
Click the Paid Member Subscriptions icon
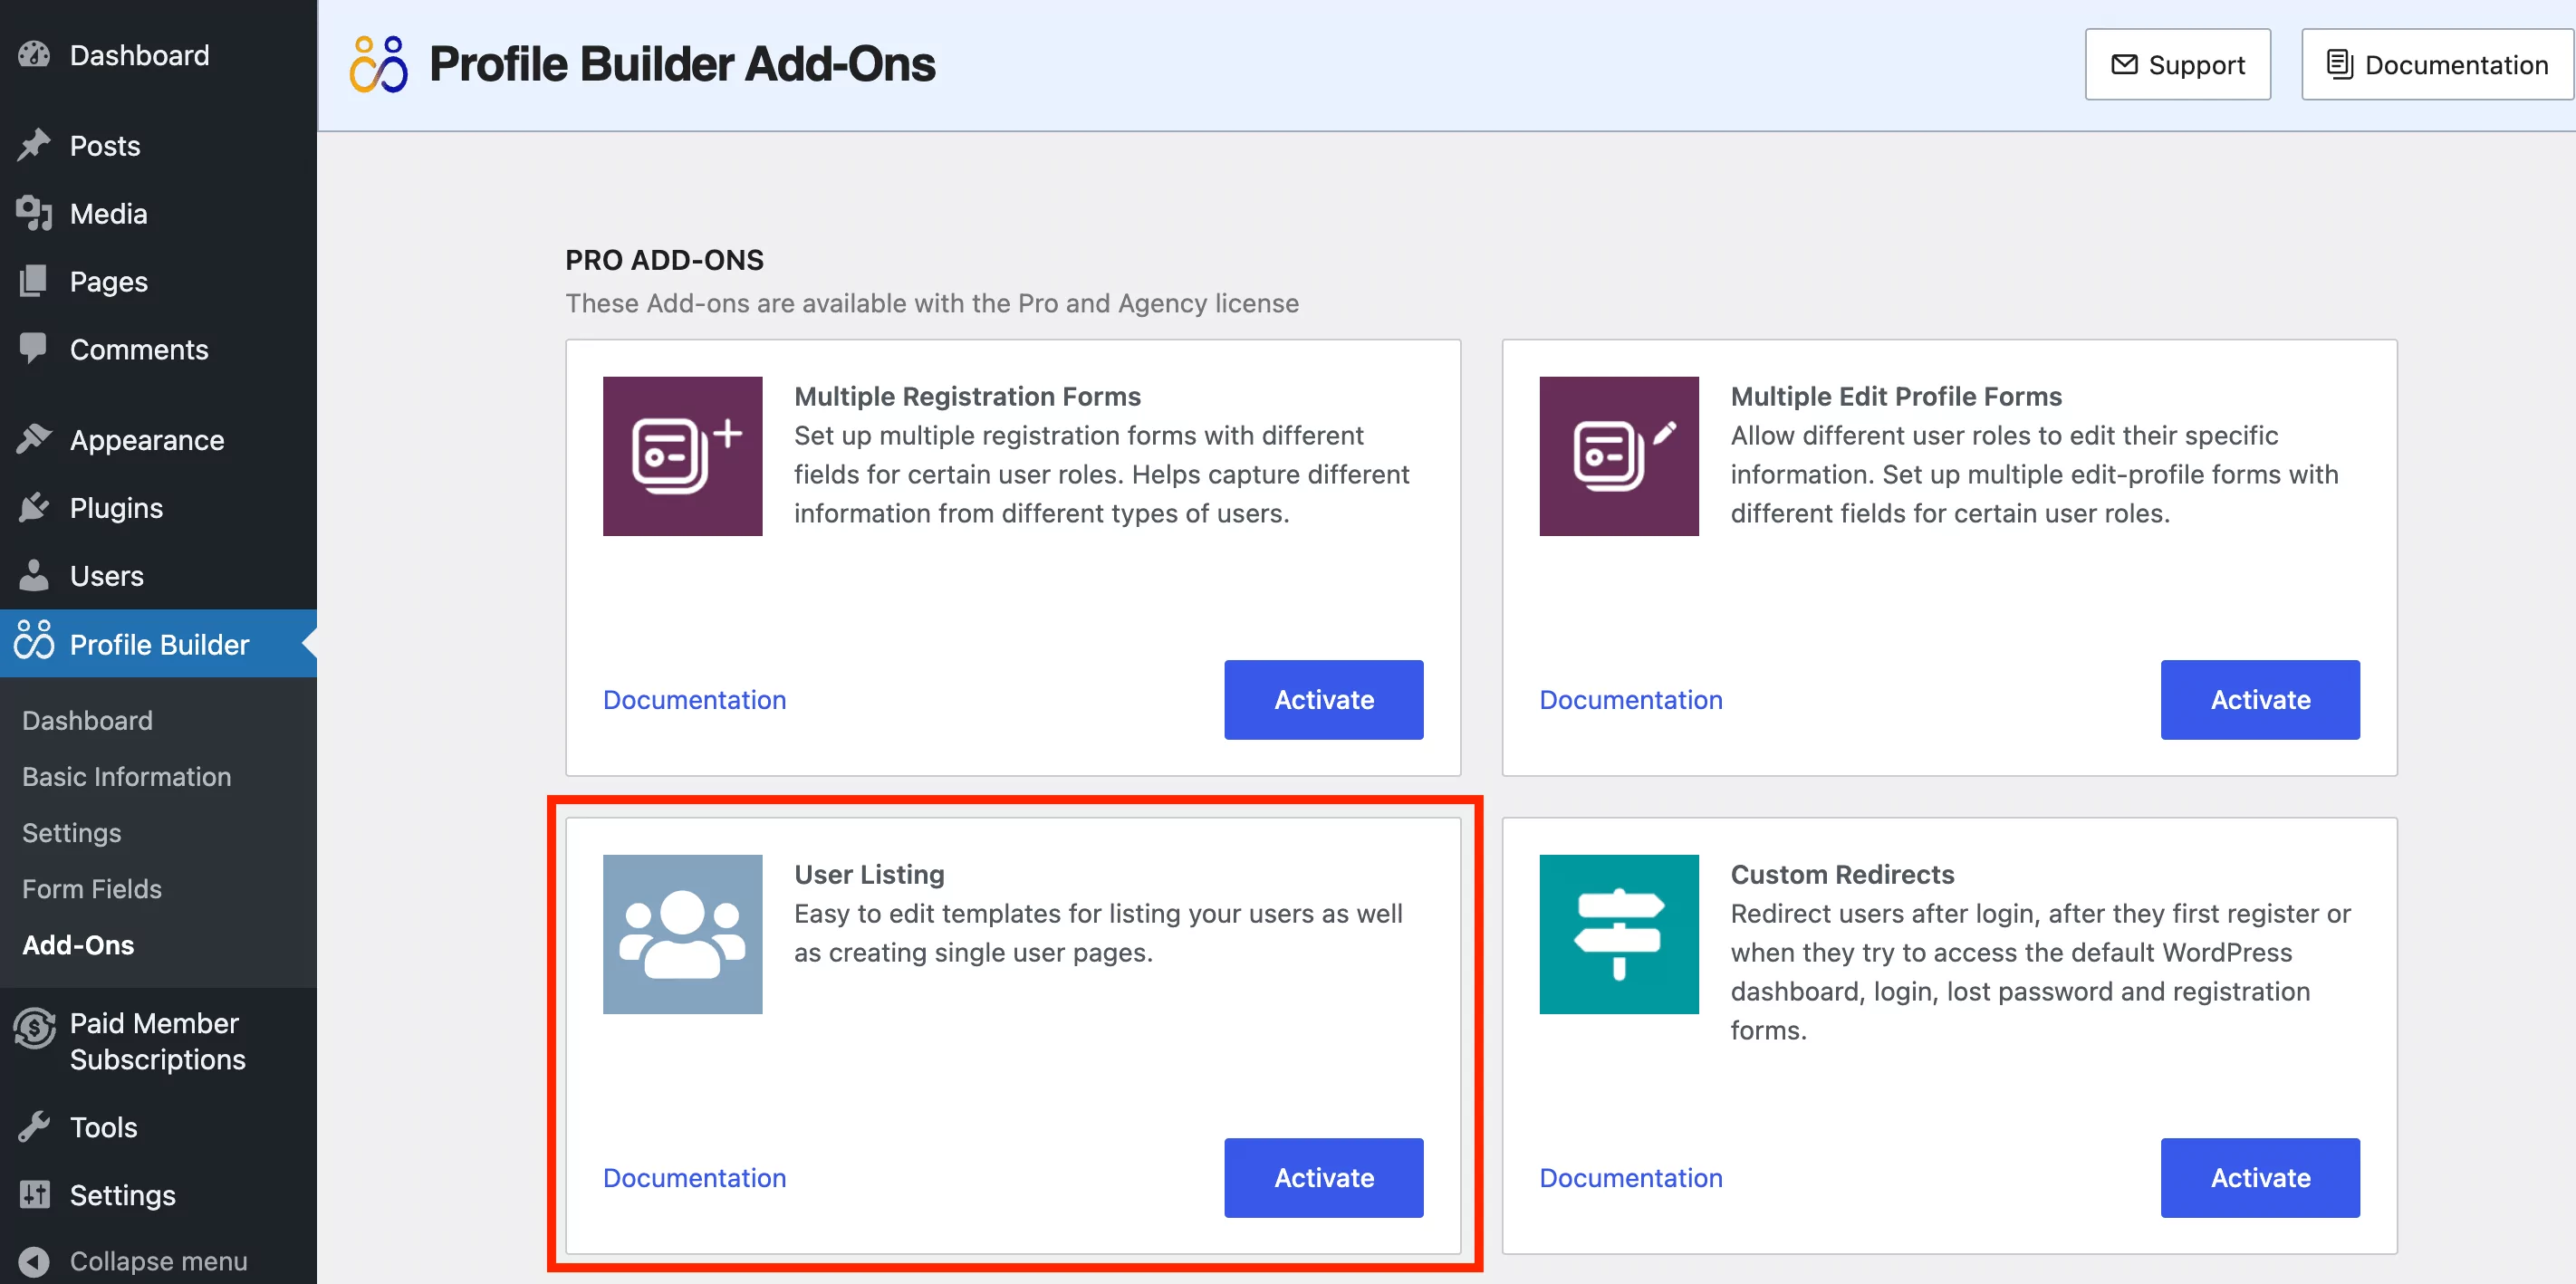point(34,1027)
